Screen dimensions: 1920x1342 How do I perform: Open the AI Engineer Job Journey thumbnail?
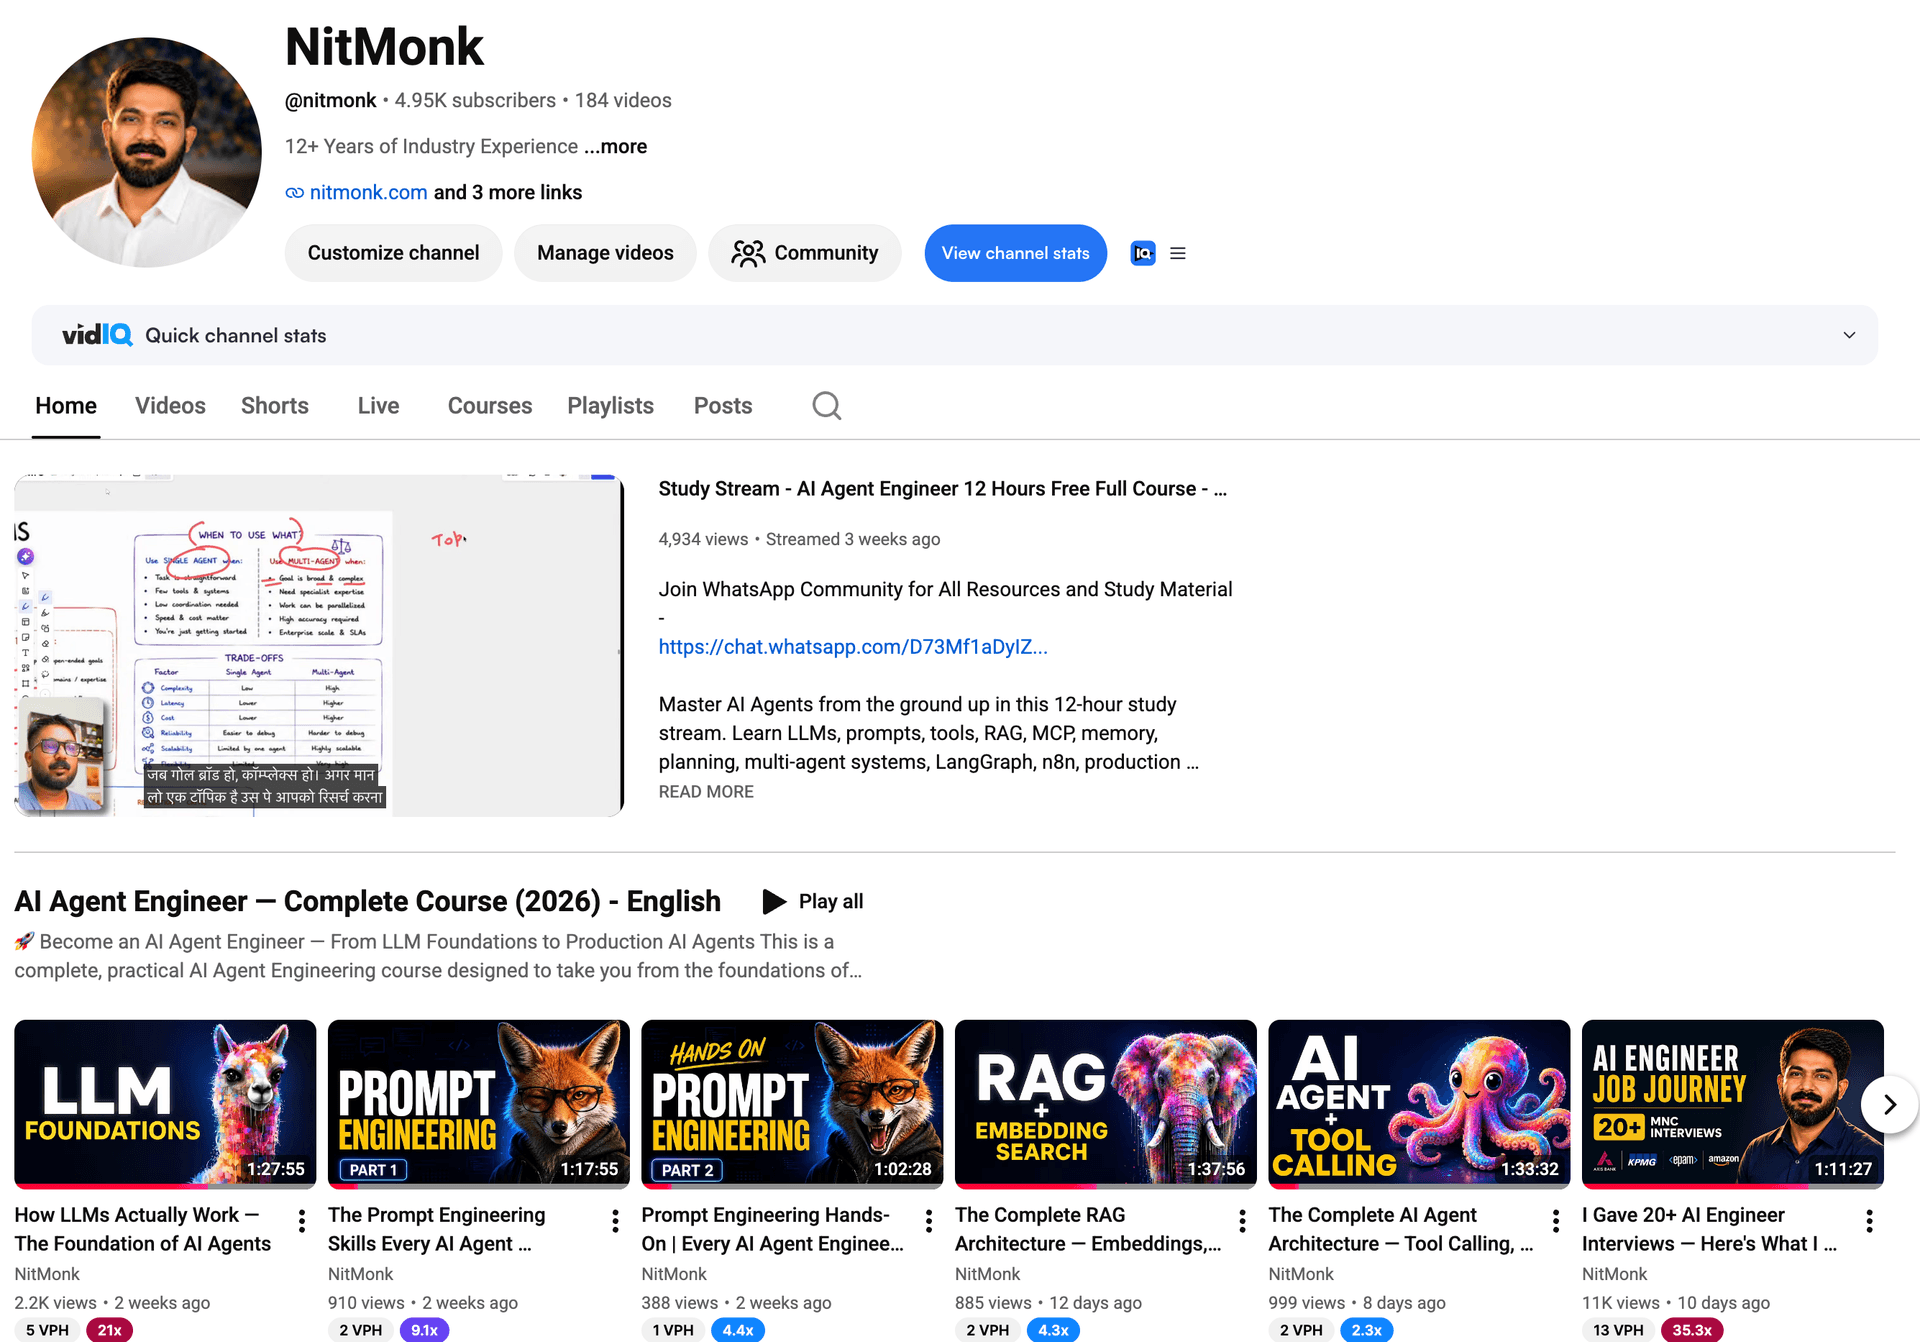click(1732, 1103)
